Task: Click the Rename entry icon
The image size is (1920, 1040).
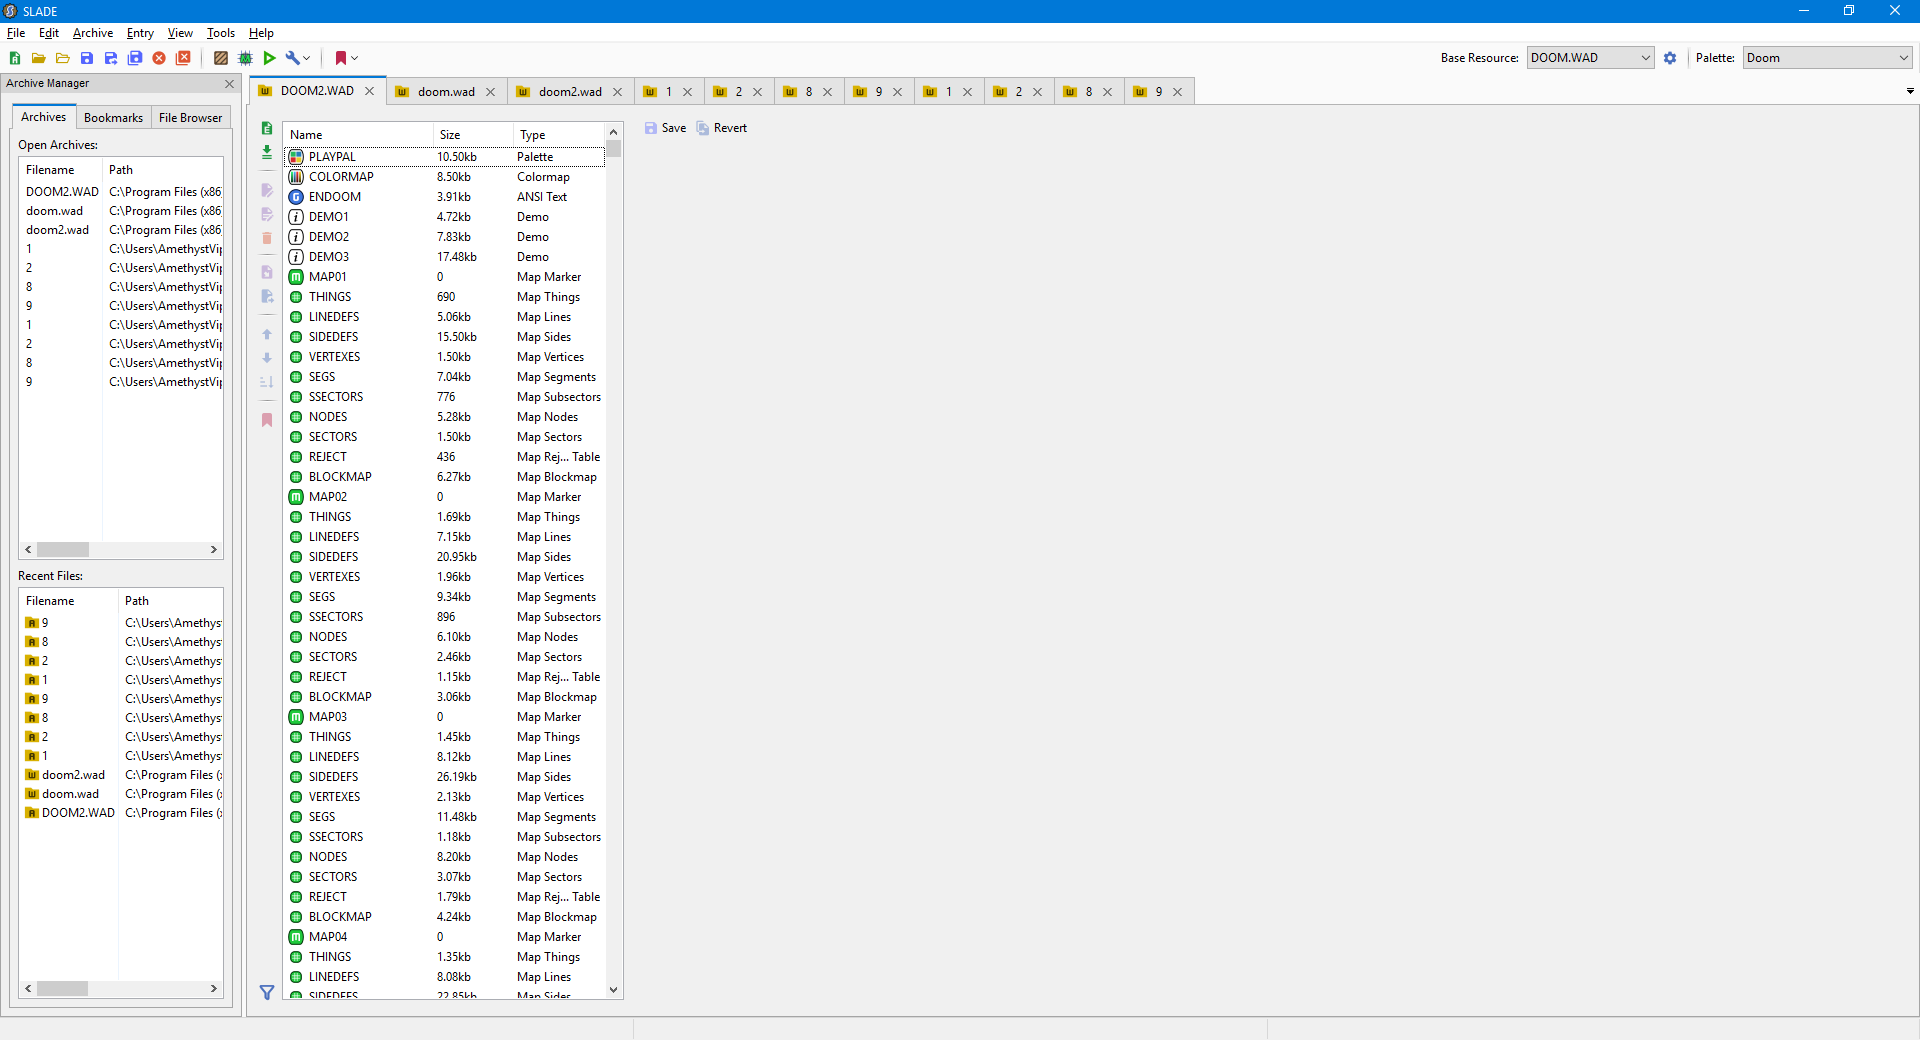Action: [267, 190]
